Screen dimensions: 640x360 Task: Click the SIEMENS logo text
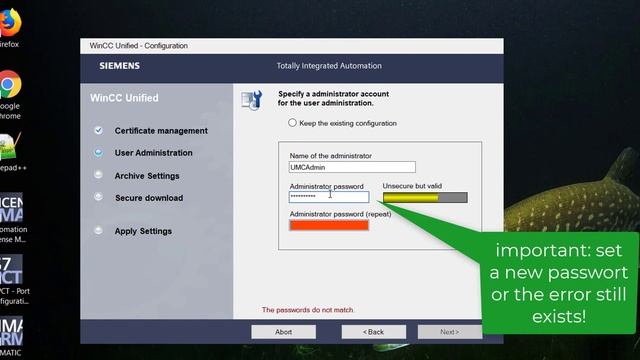[x=120, y=66]
